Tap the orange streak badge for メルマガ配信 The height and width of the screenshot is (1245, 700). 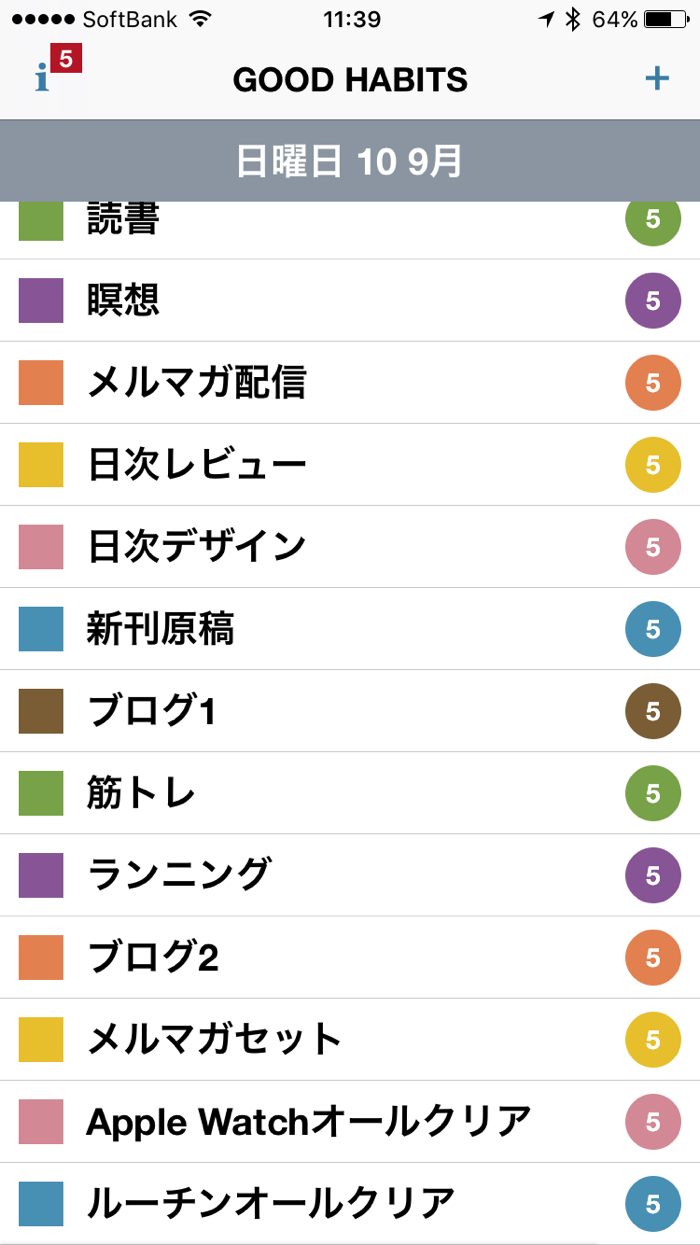pyautogui.click(x=652, y=382)
